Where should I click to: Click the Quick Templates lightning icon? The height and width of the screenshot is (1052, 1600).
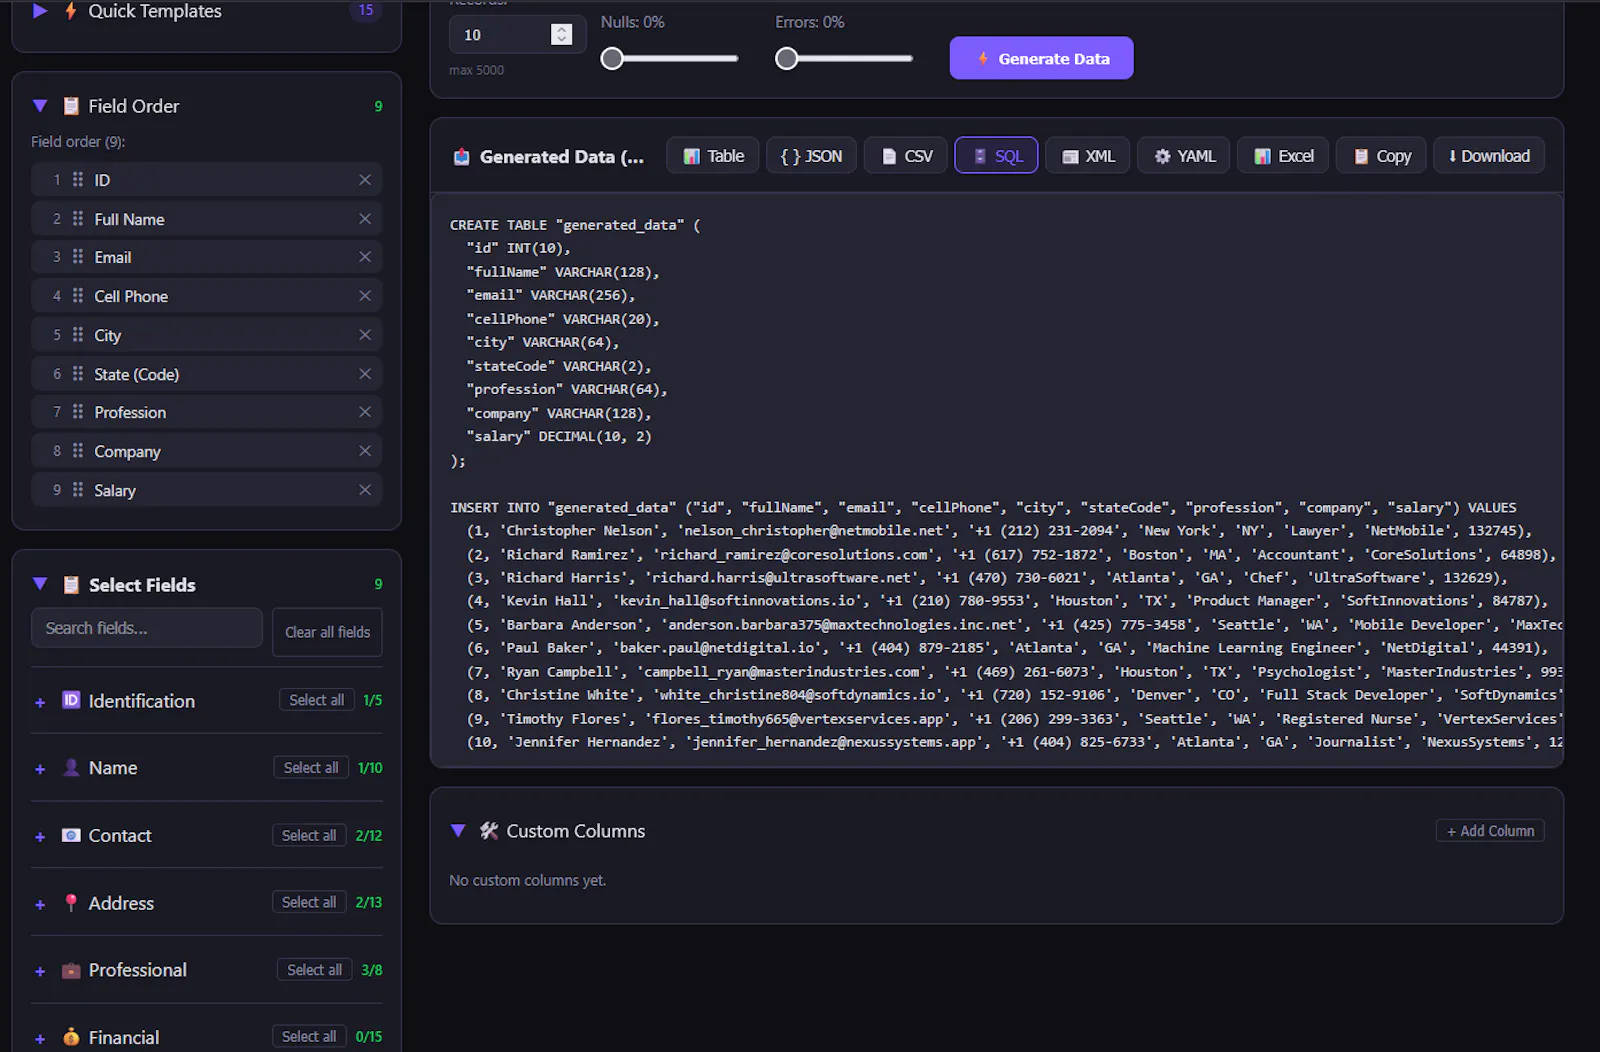pyautogui.click(x=70, y=11)
